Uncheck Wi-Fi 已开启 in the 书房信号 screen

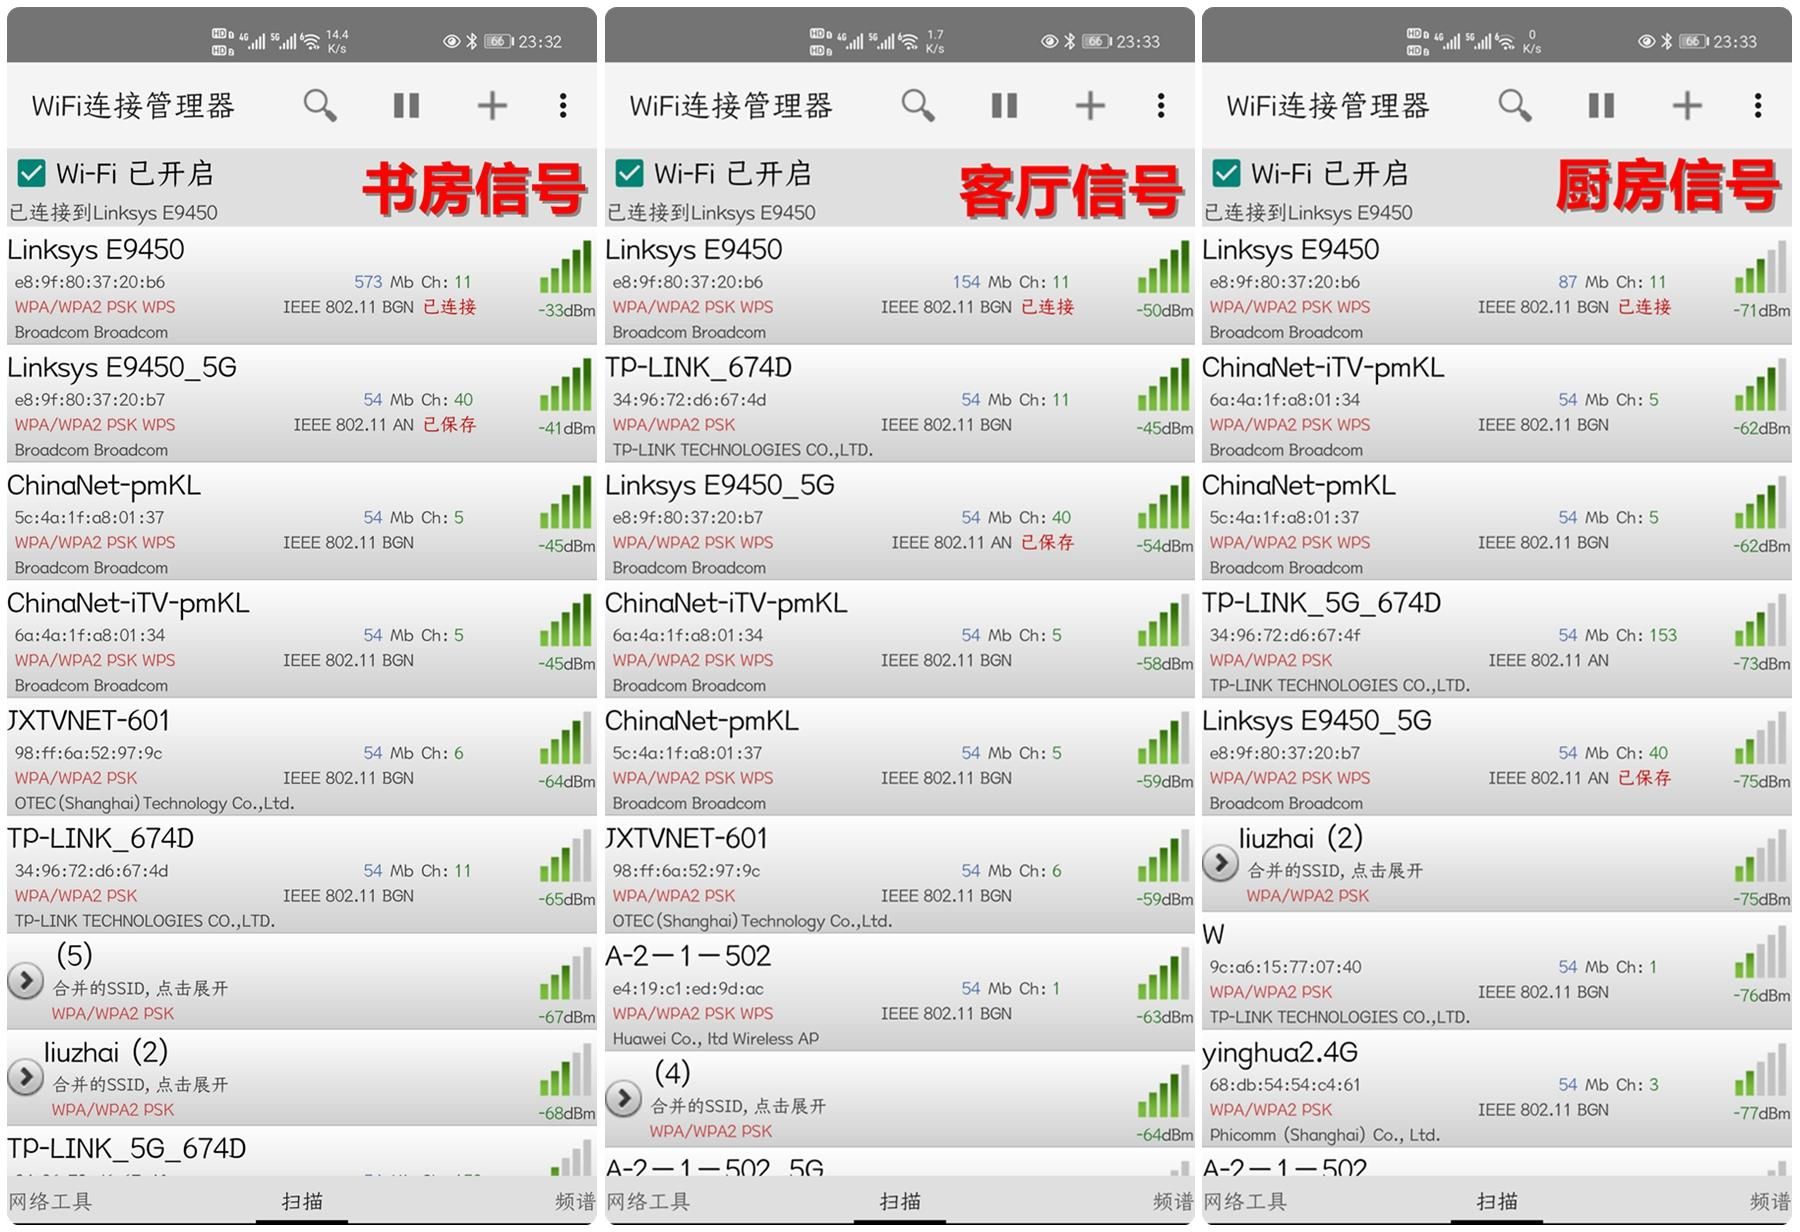tap(32, 174)
